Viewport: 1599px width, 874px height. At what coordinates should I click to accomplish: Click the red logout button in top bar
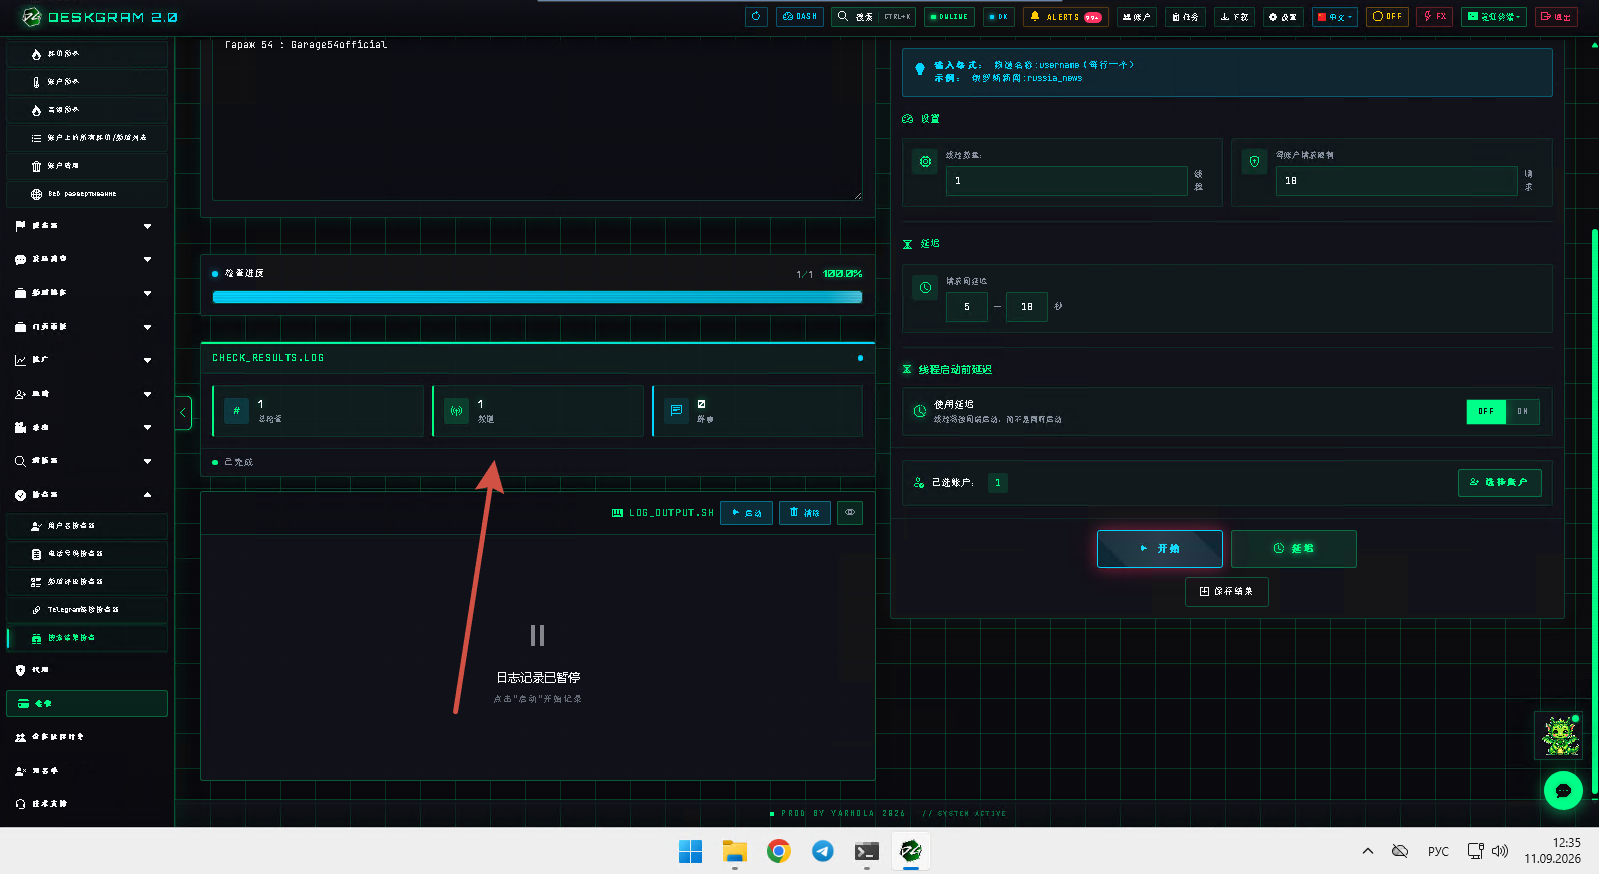[x=1556, y=16]
